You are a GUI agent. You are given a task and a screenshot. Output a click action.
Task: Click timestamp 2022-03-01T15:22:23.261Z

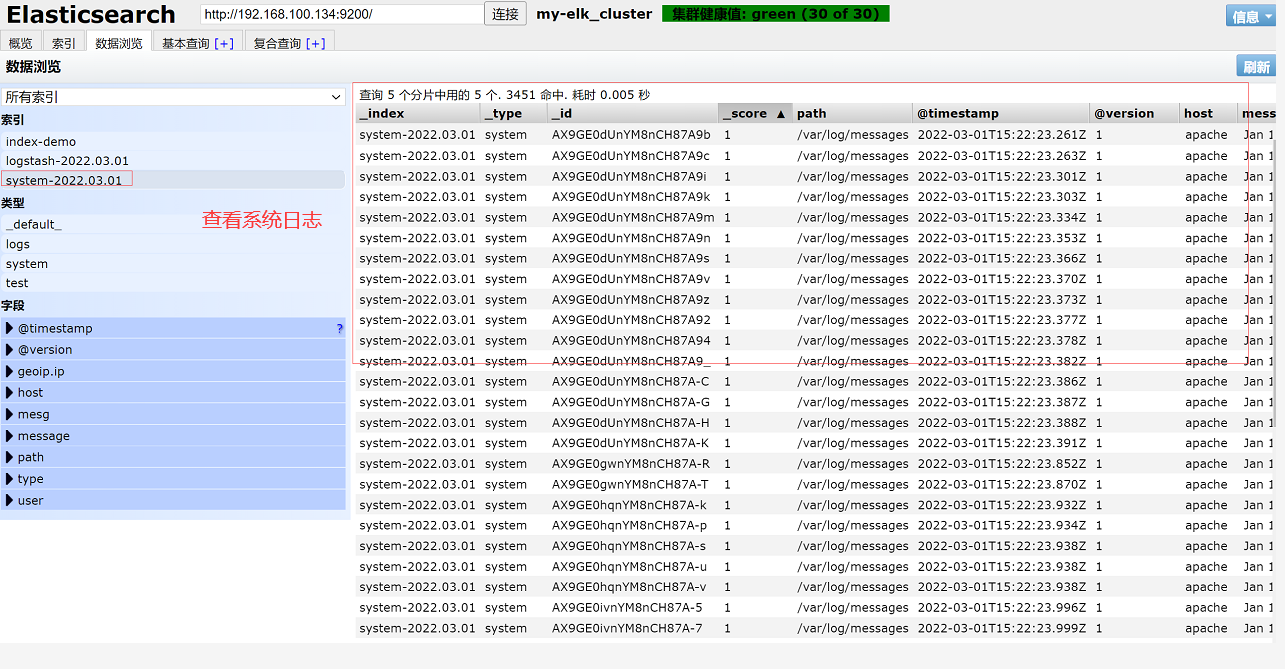1002,135
